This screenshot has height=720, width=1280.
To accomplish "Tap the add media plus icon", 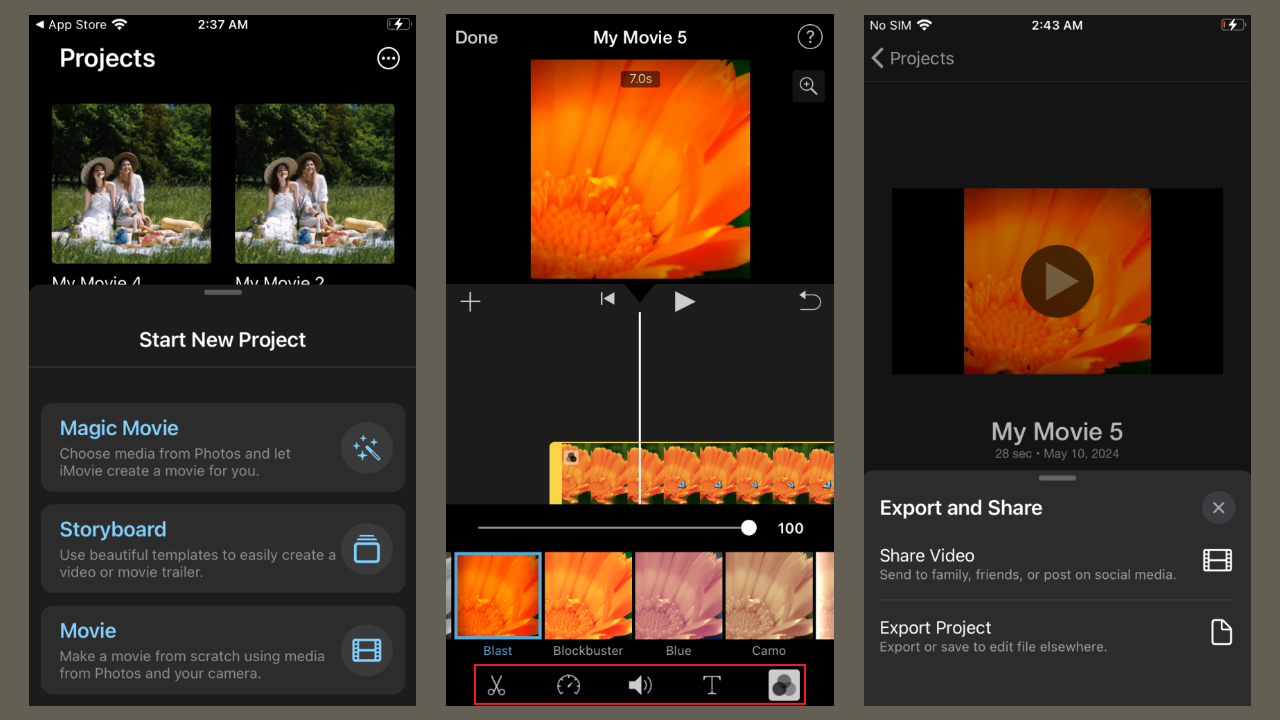I will click(x=470, y=301).
